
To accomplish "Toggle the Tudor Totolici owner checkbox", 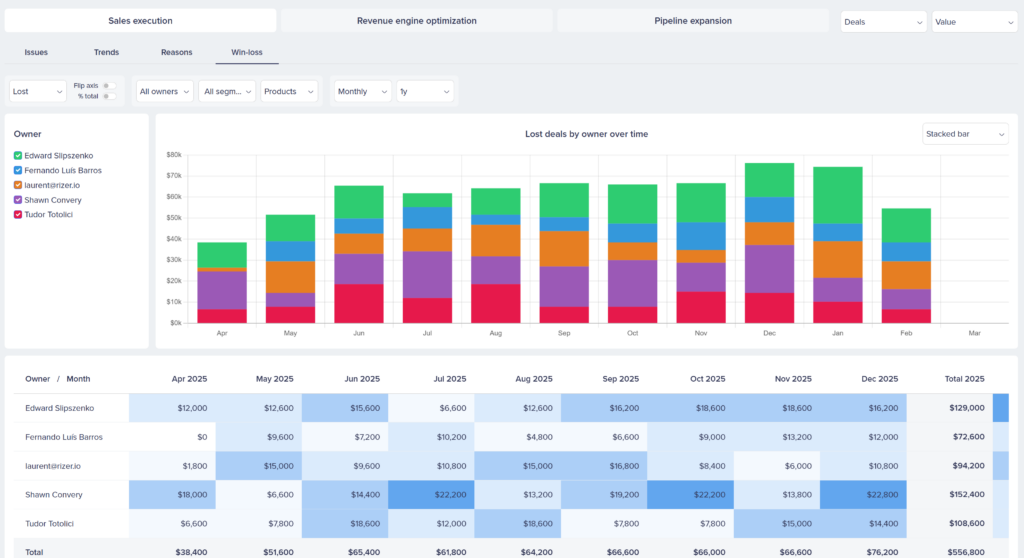I will pyautogui.click(x=18, y=215).
